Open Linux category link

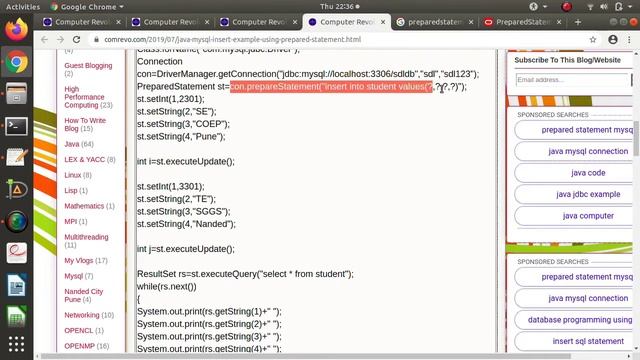[x=73, y=175]
